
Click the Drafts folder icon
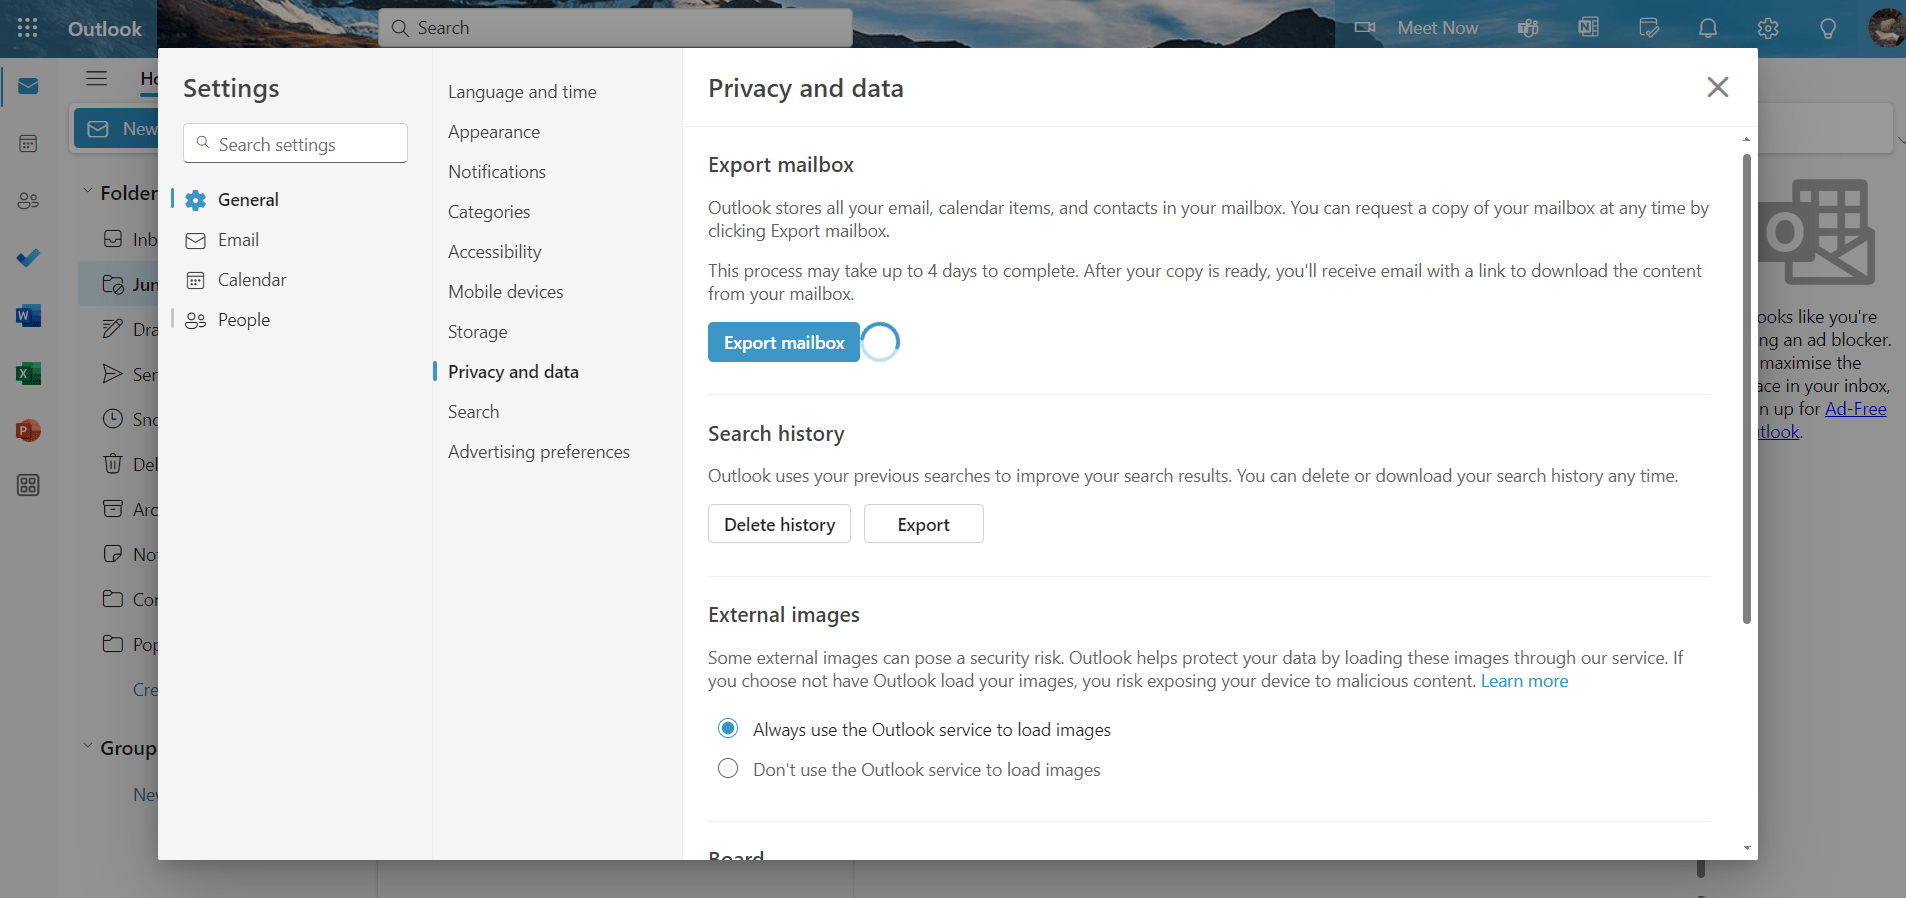click(x=113, y=329)
